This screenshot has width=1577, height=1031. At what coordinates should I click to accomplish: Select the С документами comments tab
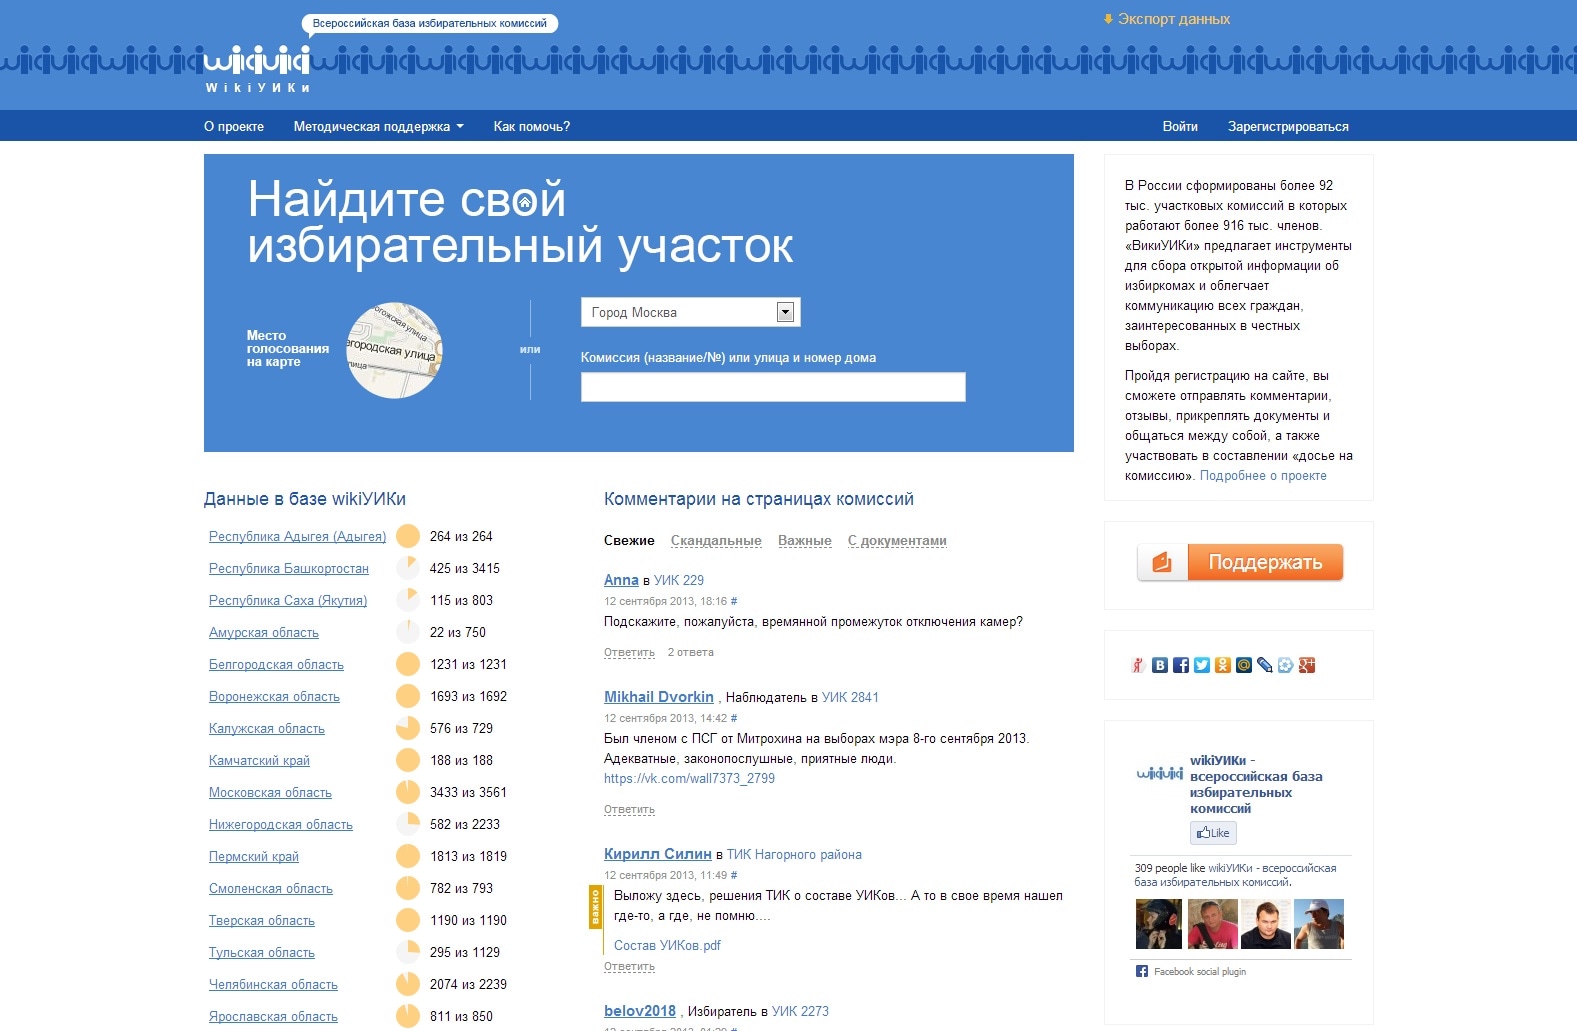(x=897, y=541)
